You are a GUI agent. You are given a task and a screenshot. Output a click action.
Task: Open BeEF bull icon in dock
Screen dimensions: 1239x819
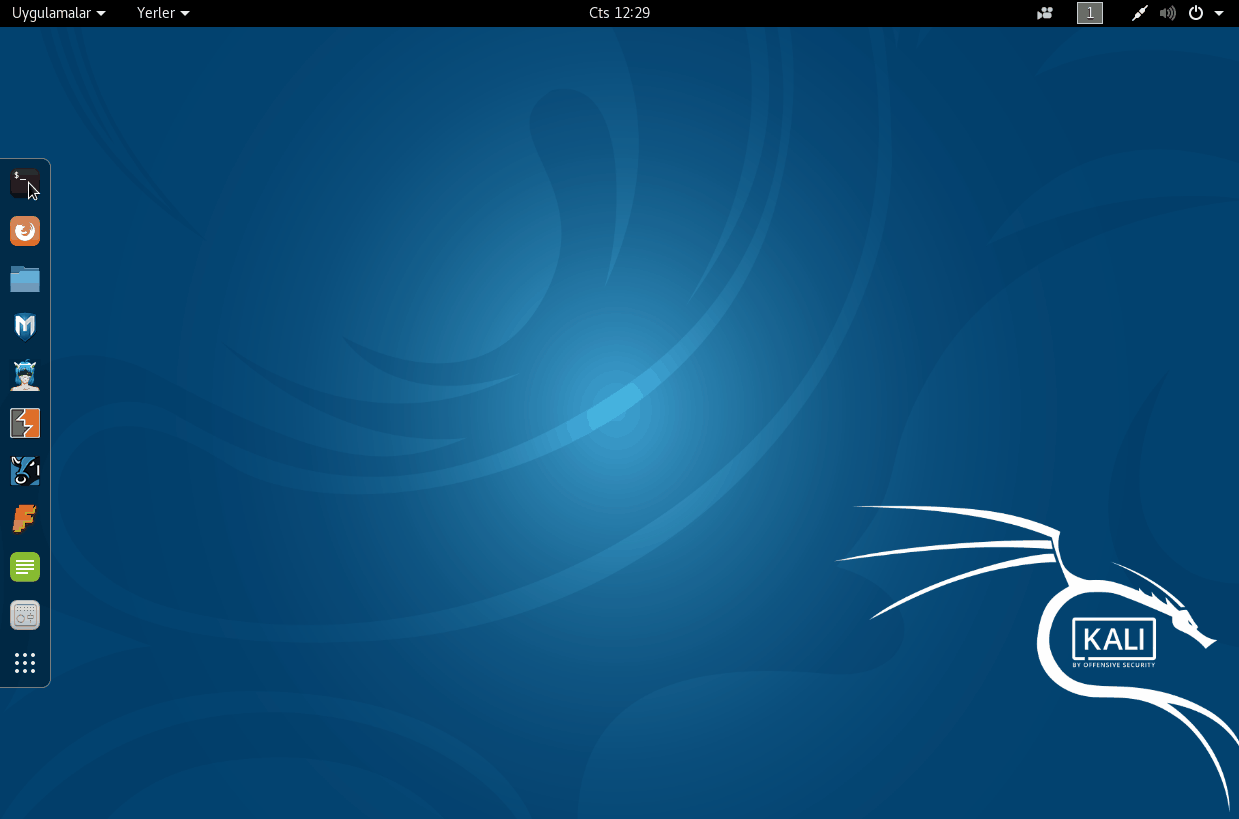pyautogui.click(x=25, y=471)
